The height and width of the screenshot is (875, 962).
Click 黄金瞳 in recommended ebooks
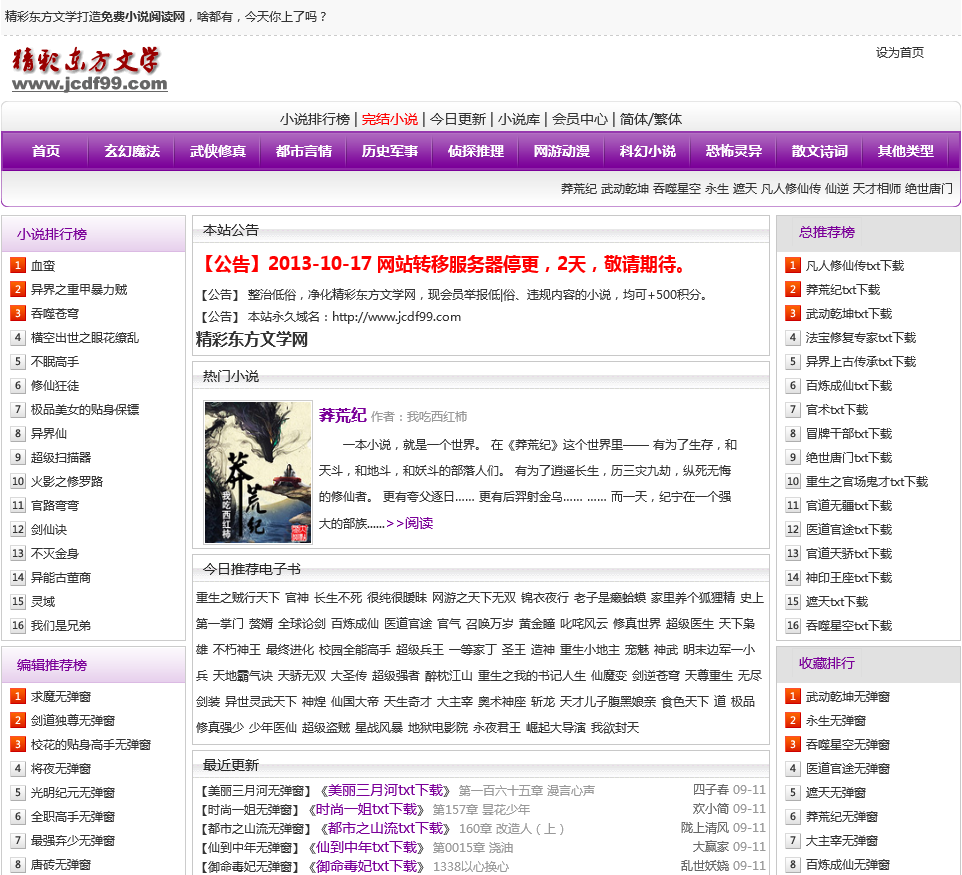(537, 624)
